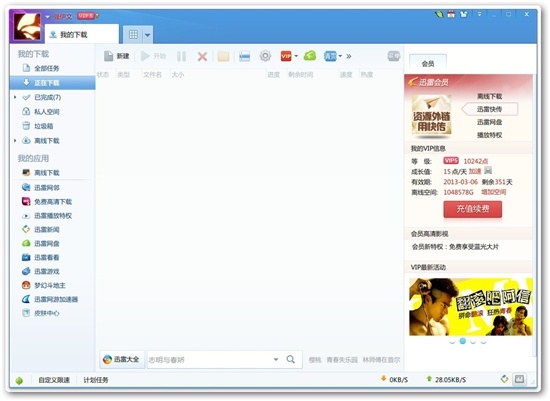Click the green cloud toolbar icon

point(310,56)
